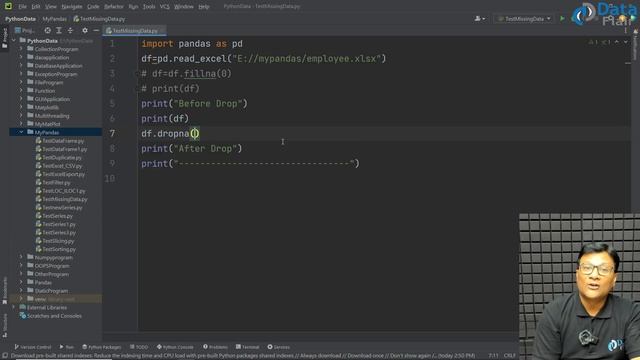
Task: Expand the External Libraries node
Action: [14, 307]
